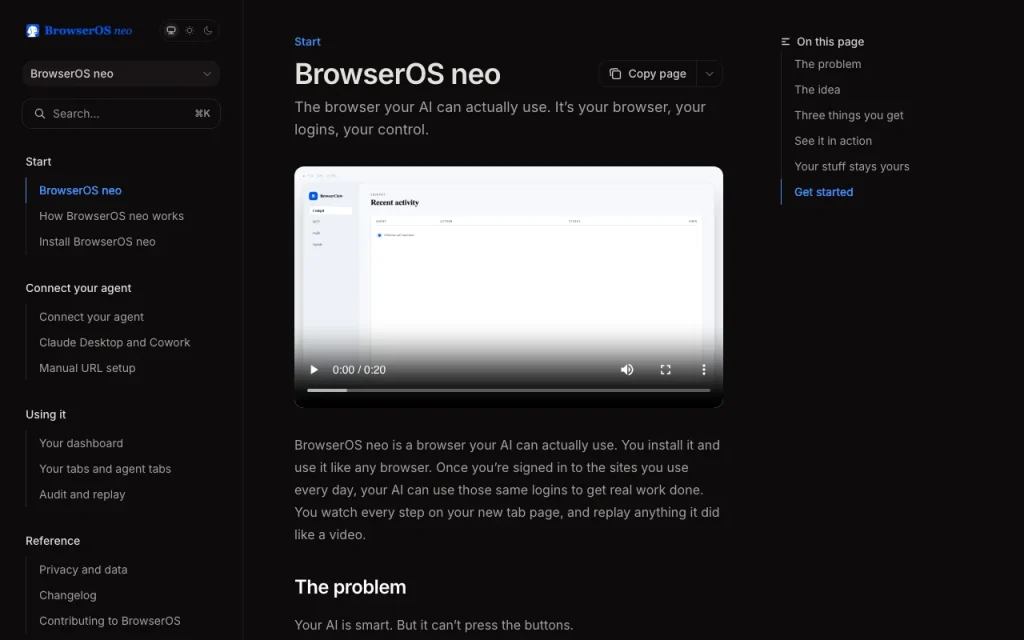Viewport: 1024px width, 640px height.
Task: Click The problem heading
Action: 350,587
